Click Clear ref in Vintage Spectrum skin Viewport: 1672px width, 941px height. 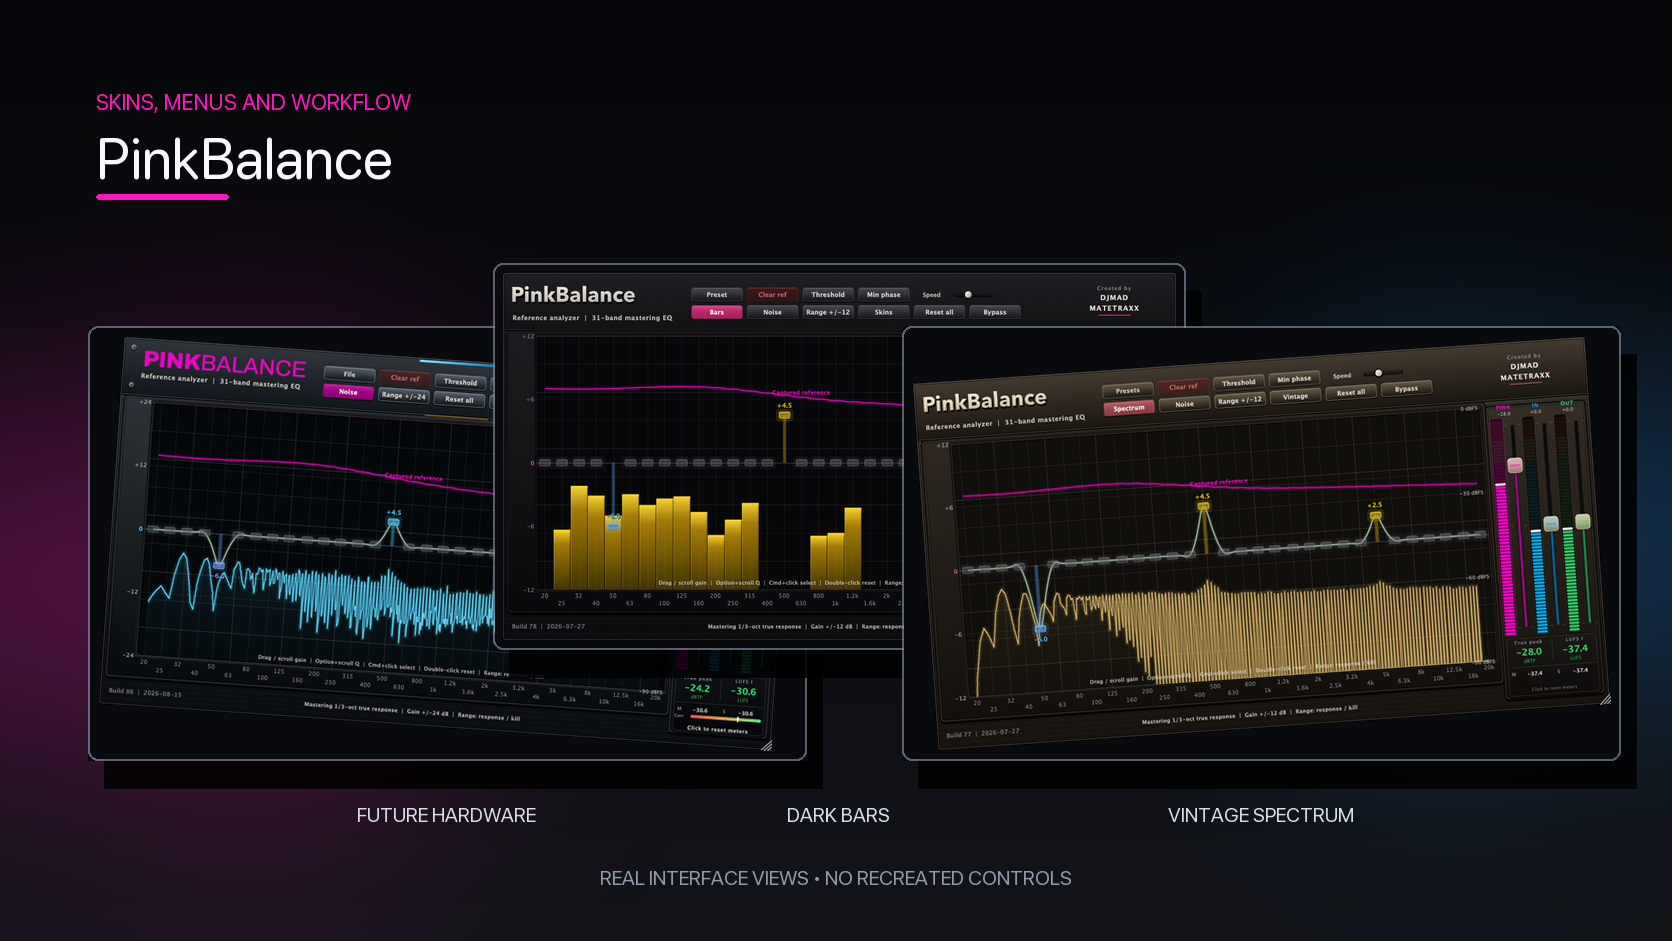pos(1183,387)
